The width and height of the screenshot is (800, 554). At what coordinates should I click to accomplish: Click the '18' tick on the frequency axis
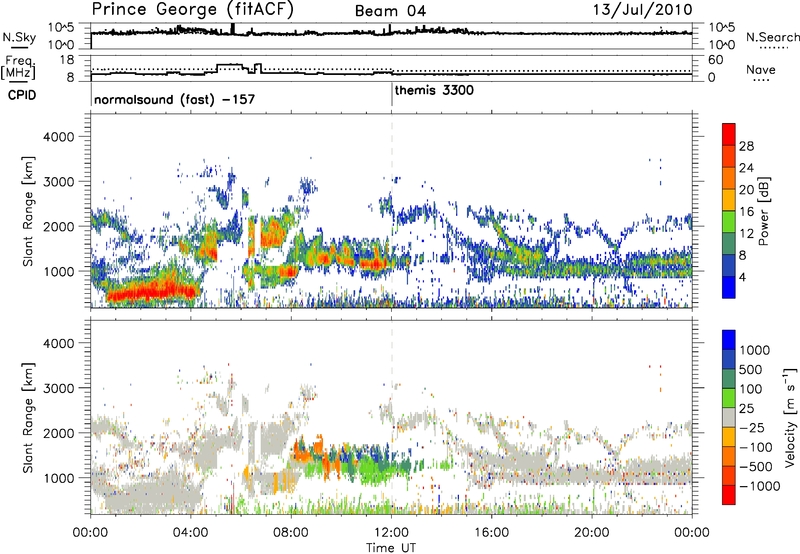point(66,60)
